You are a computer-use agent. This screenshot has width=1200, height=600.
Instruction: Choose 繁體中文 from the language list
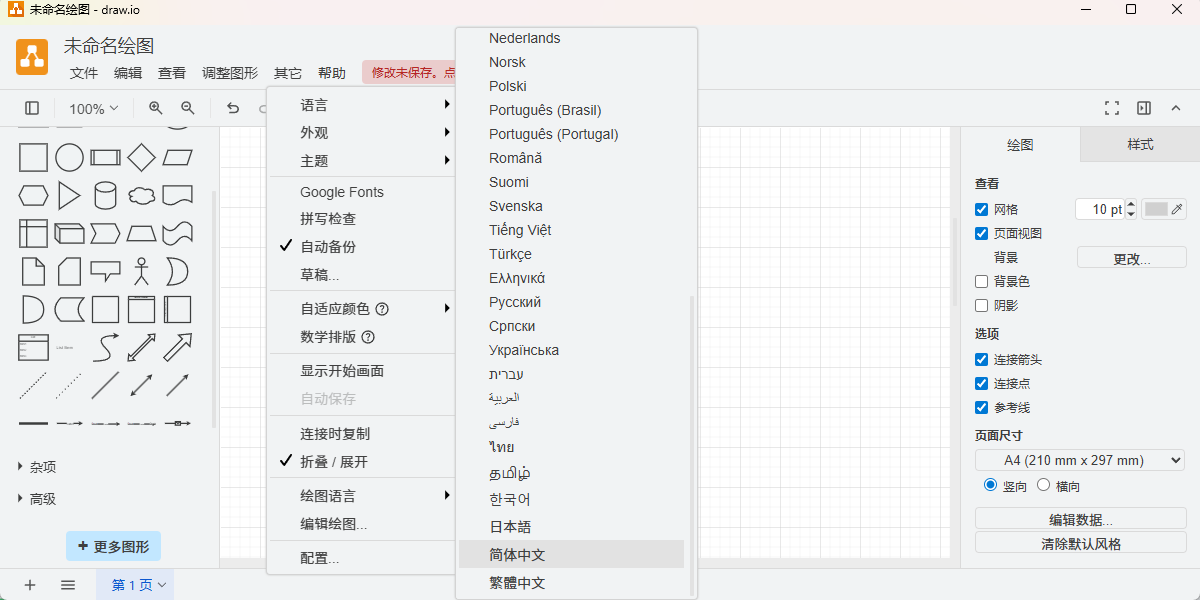tap(517, 583)
